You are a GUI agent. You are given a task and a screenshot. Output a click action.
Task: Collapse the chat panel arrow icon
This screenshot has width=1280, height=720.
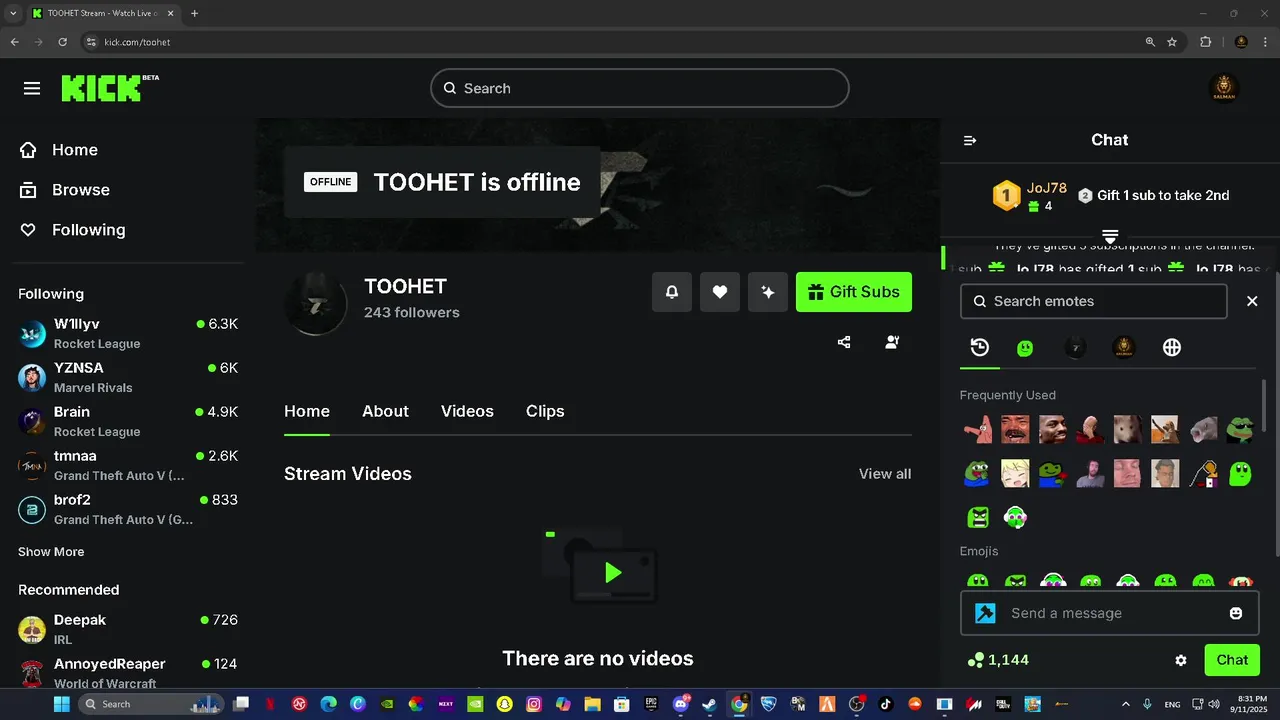click(969, 140)
